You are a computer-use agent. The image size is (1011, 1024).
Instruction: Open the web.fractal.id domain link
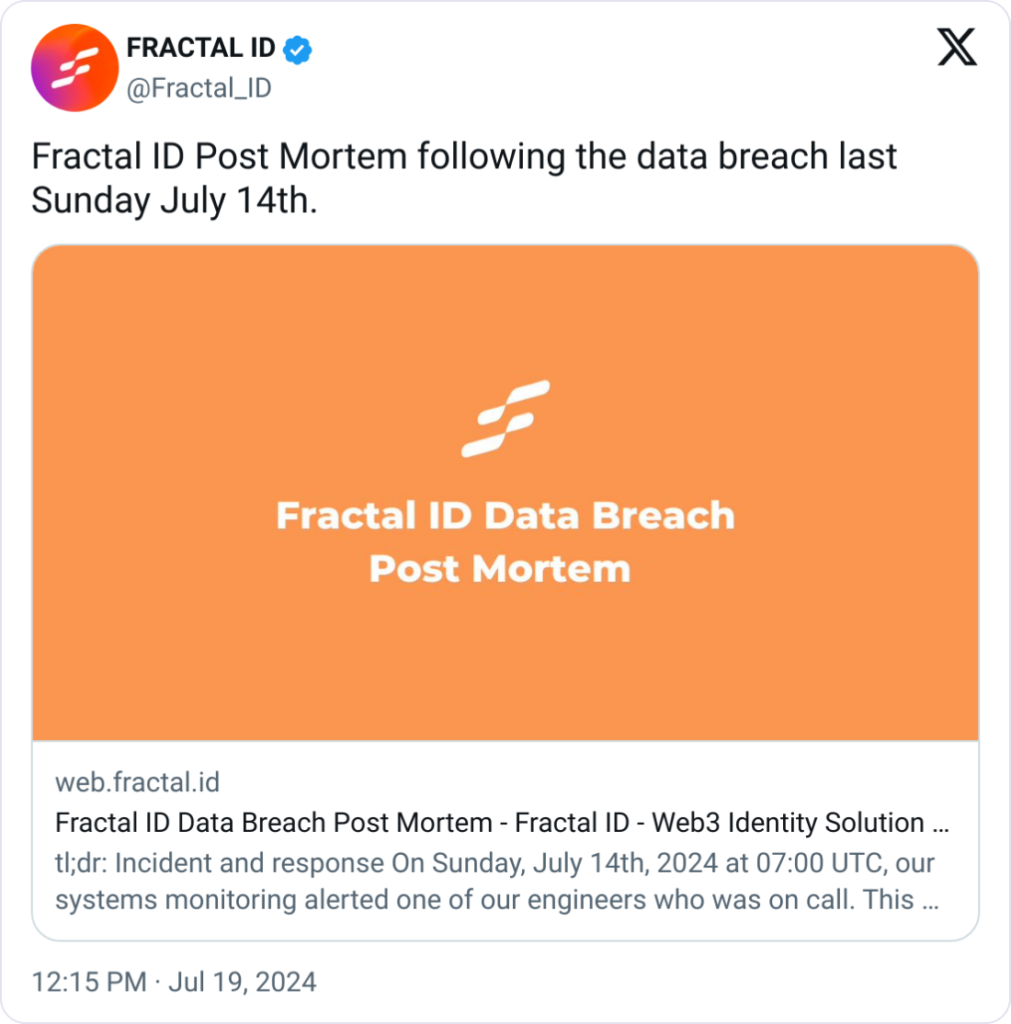[x=137, y=781]
